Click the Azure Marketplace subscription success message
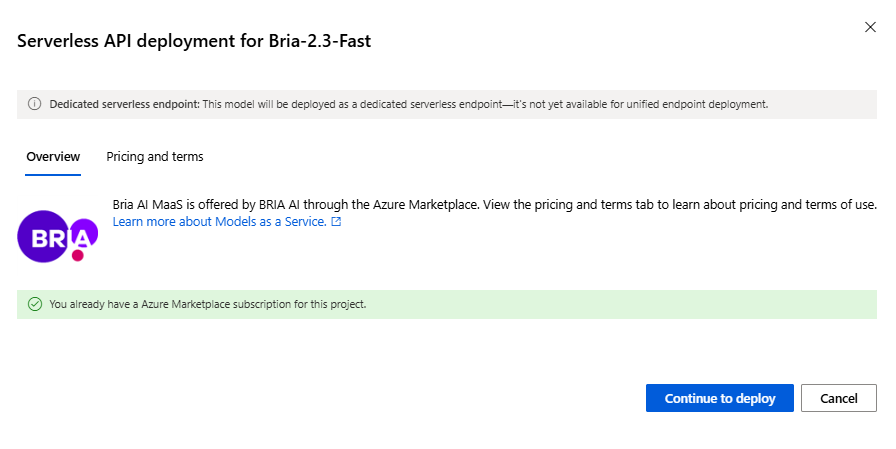 tap(208, 304)
